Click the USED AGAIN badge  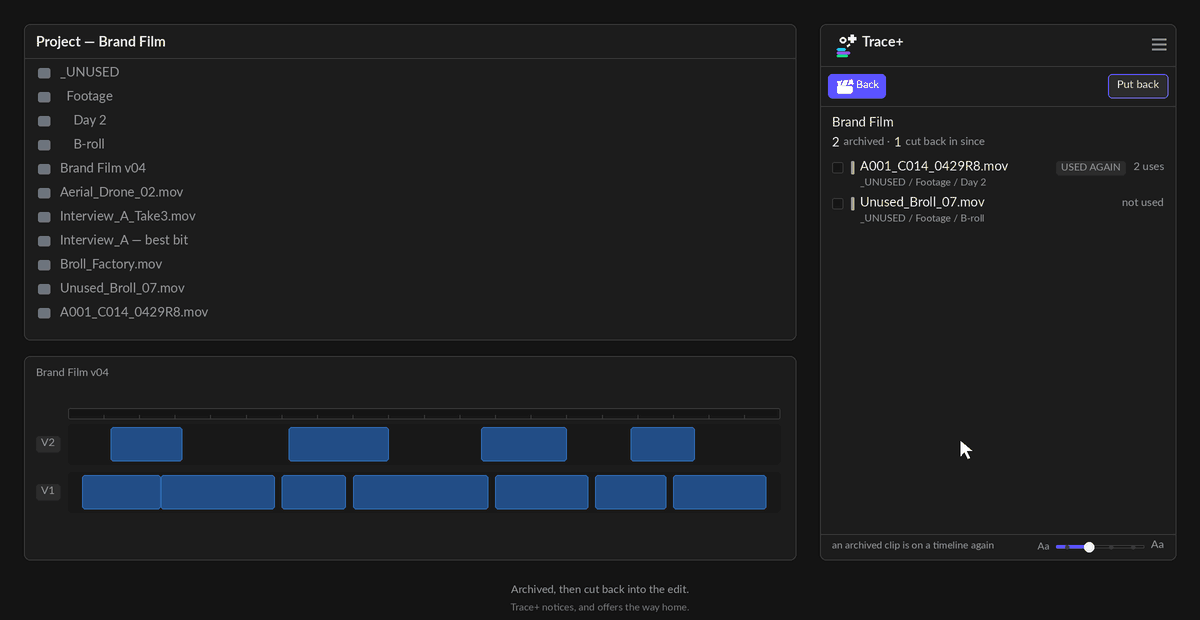[x=1091, y=167]
